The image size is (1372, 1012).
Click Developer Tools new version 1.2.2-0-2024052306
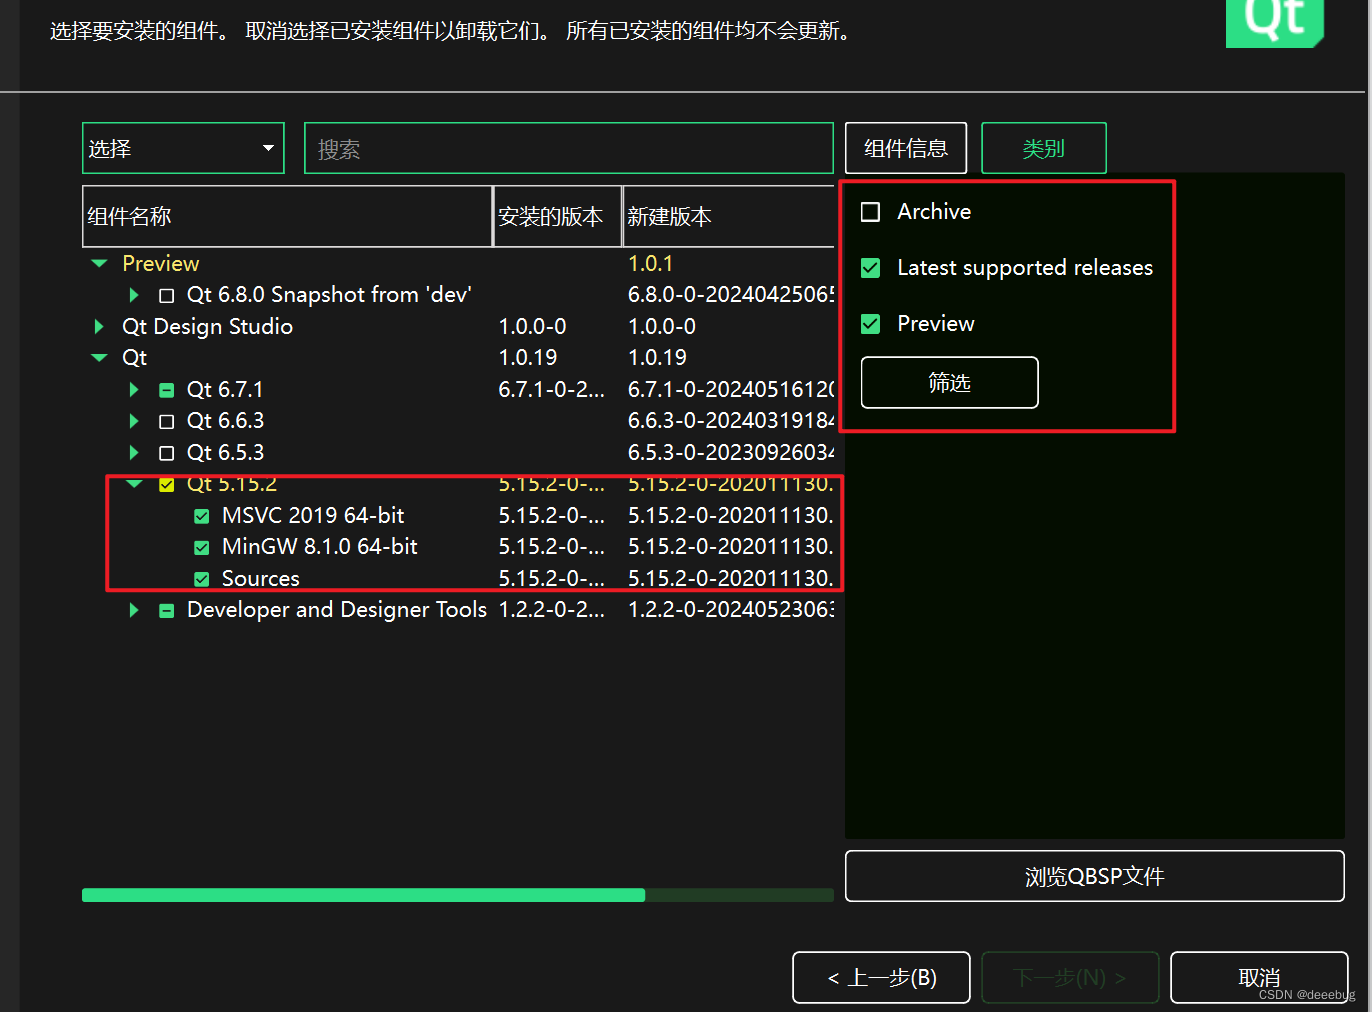731,610
